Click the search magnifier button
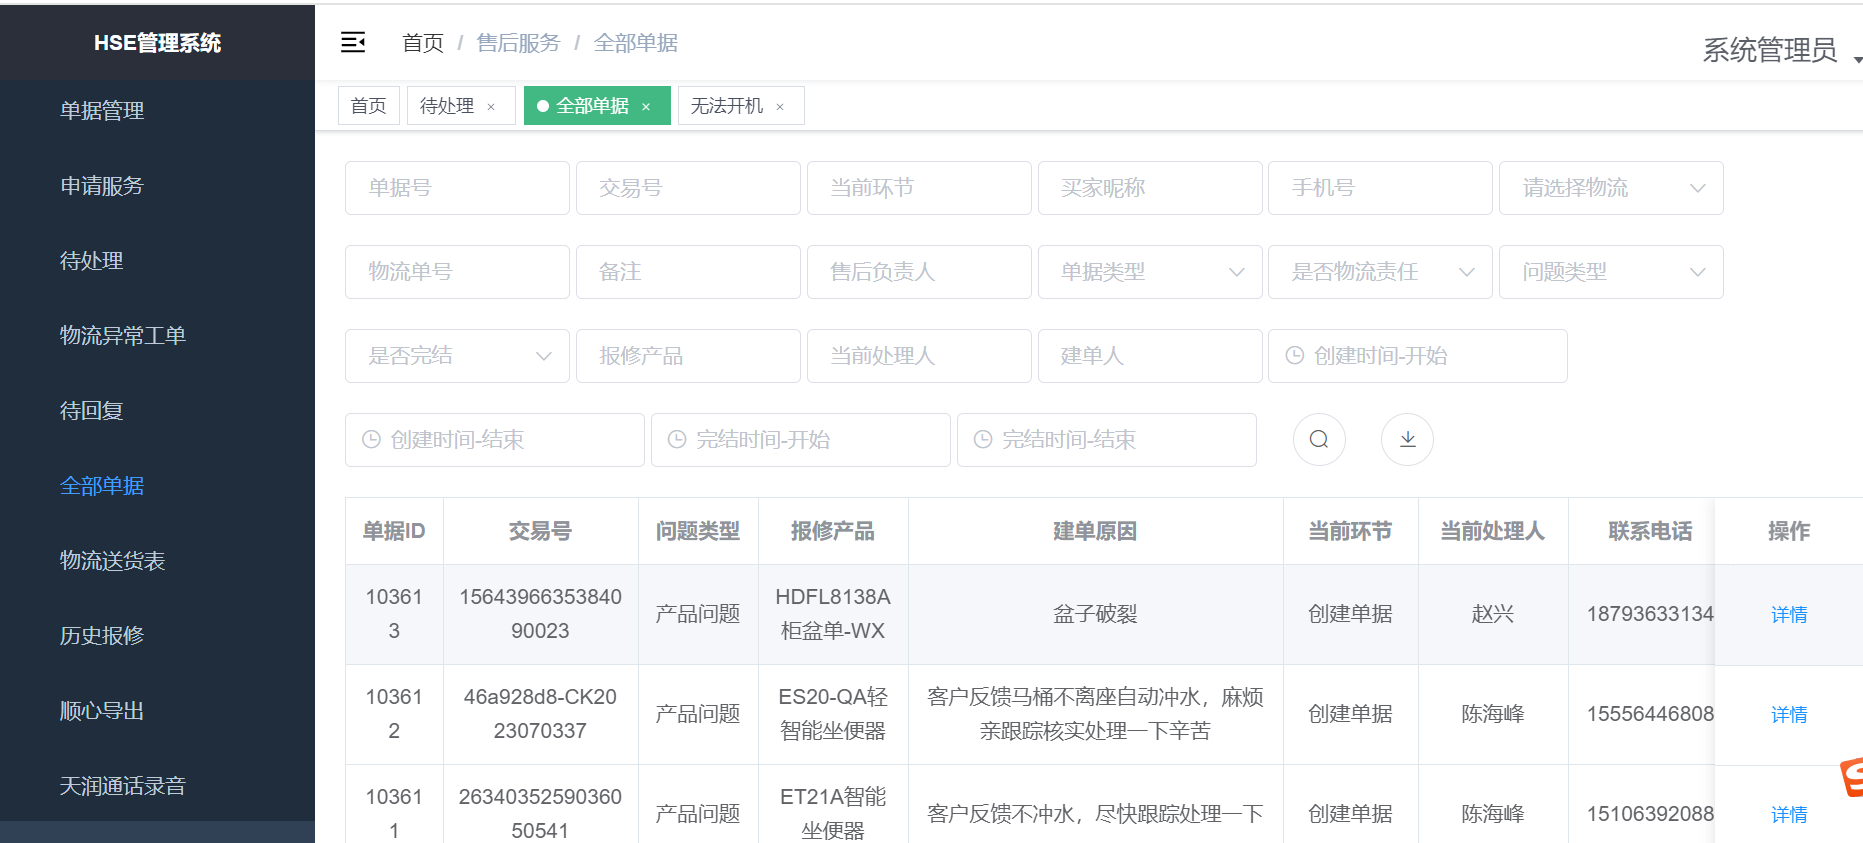Image resolution: width=1863 pixels, height=843 pixels. (1319, 439)
